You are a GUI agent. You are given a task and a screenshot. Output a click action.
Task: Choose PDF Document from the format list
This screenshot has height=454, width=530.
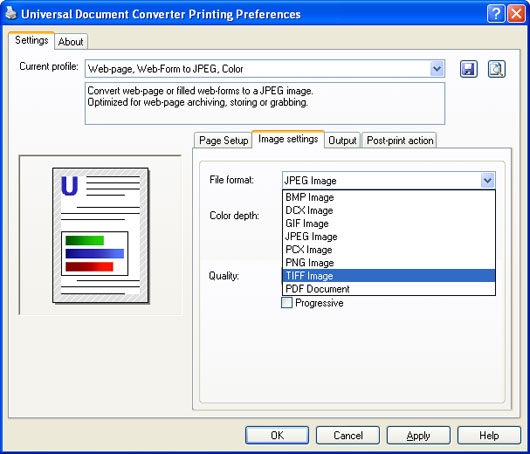389,289
